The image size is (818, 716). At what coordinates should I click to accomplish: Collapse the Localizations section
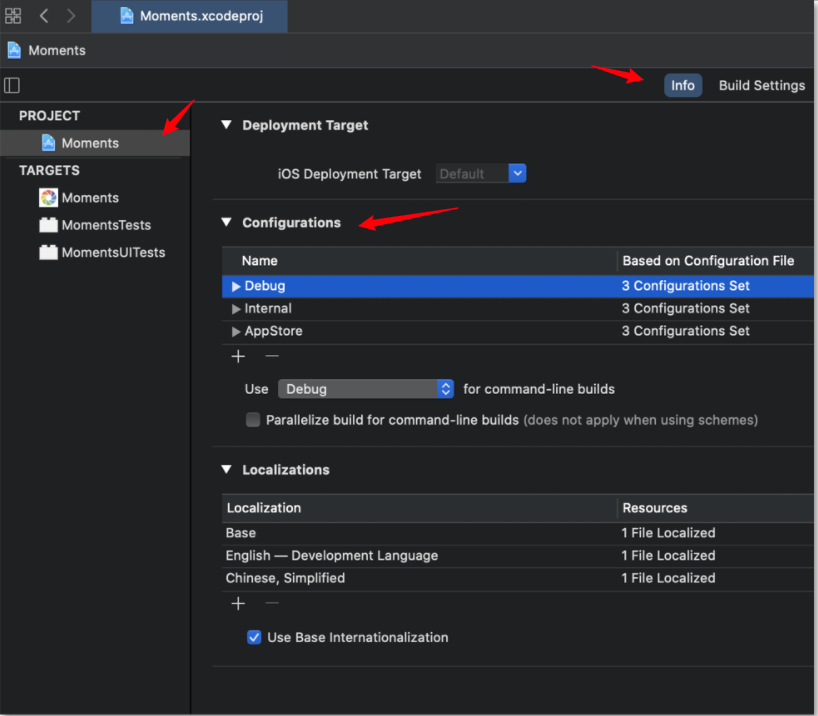pyautogui.click(x=226, y=470)
